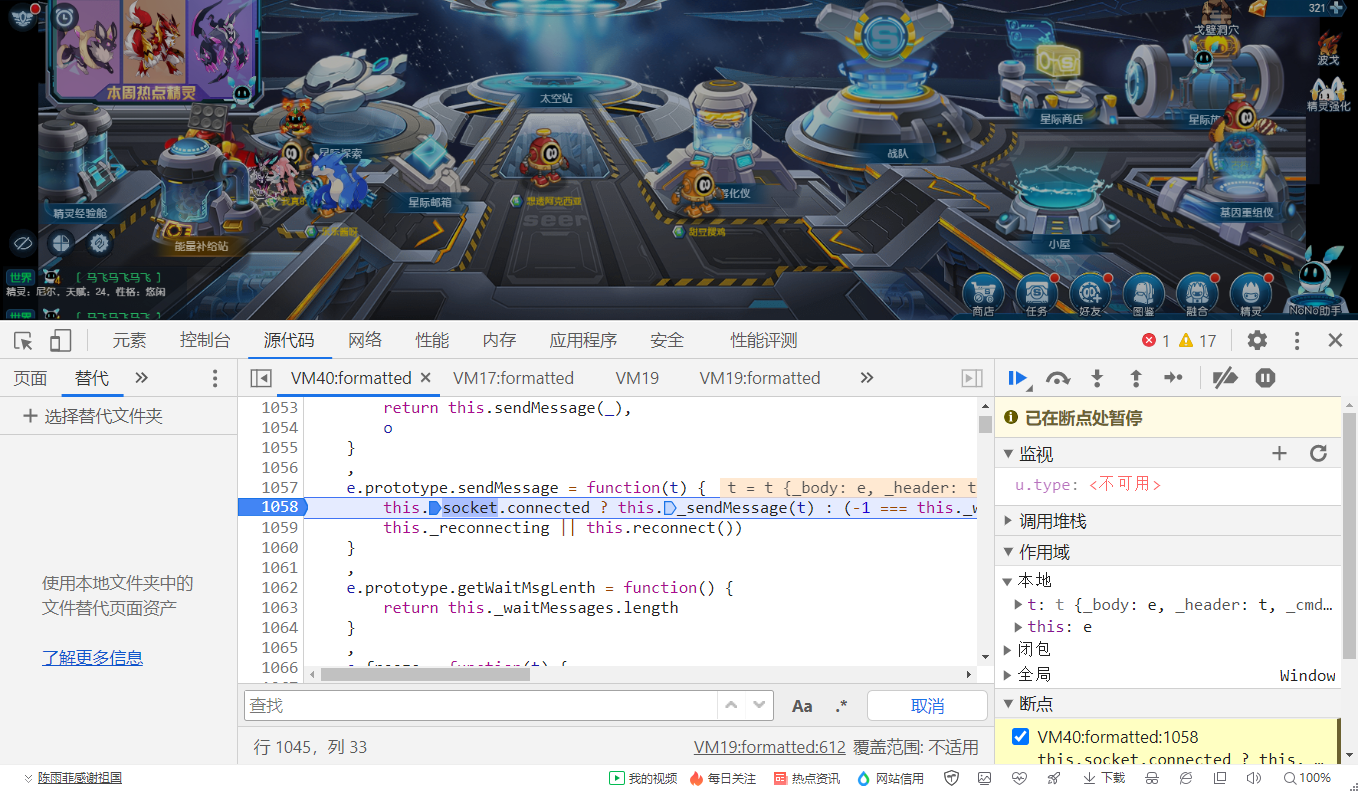
Task: Switch to the VM17:formatted source tab
Action: pyautogui.click(x=513, y=378)
